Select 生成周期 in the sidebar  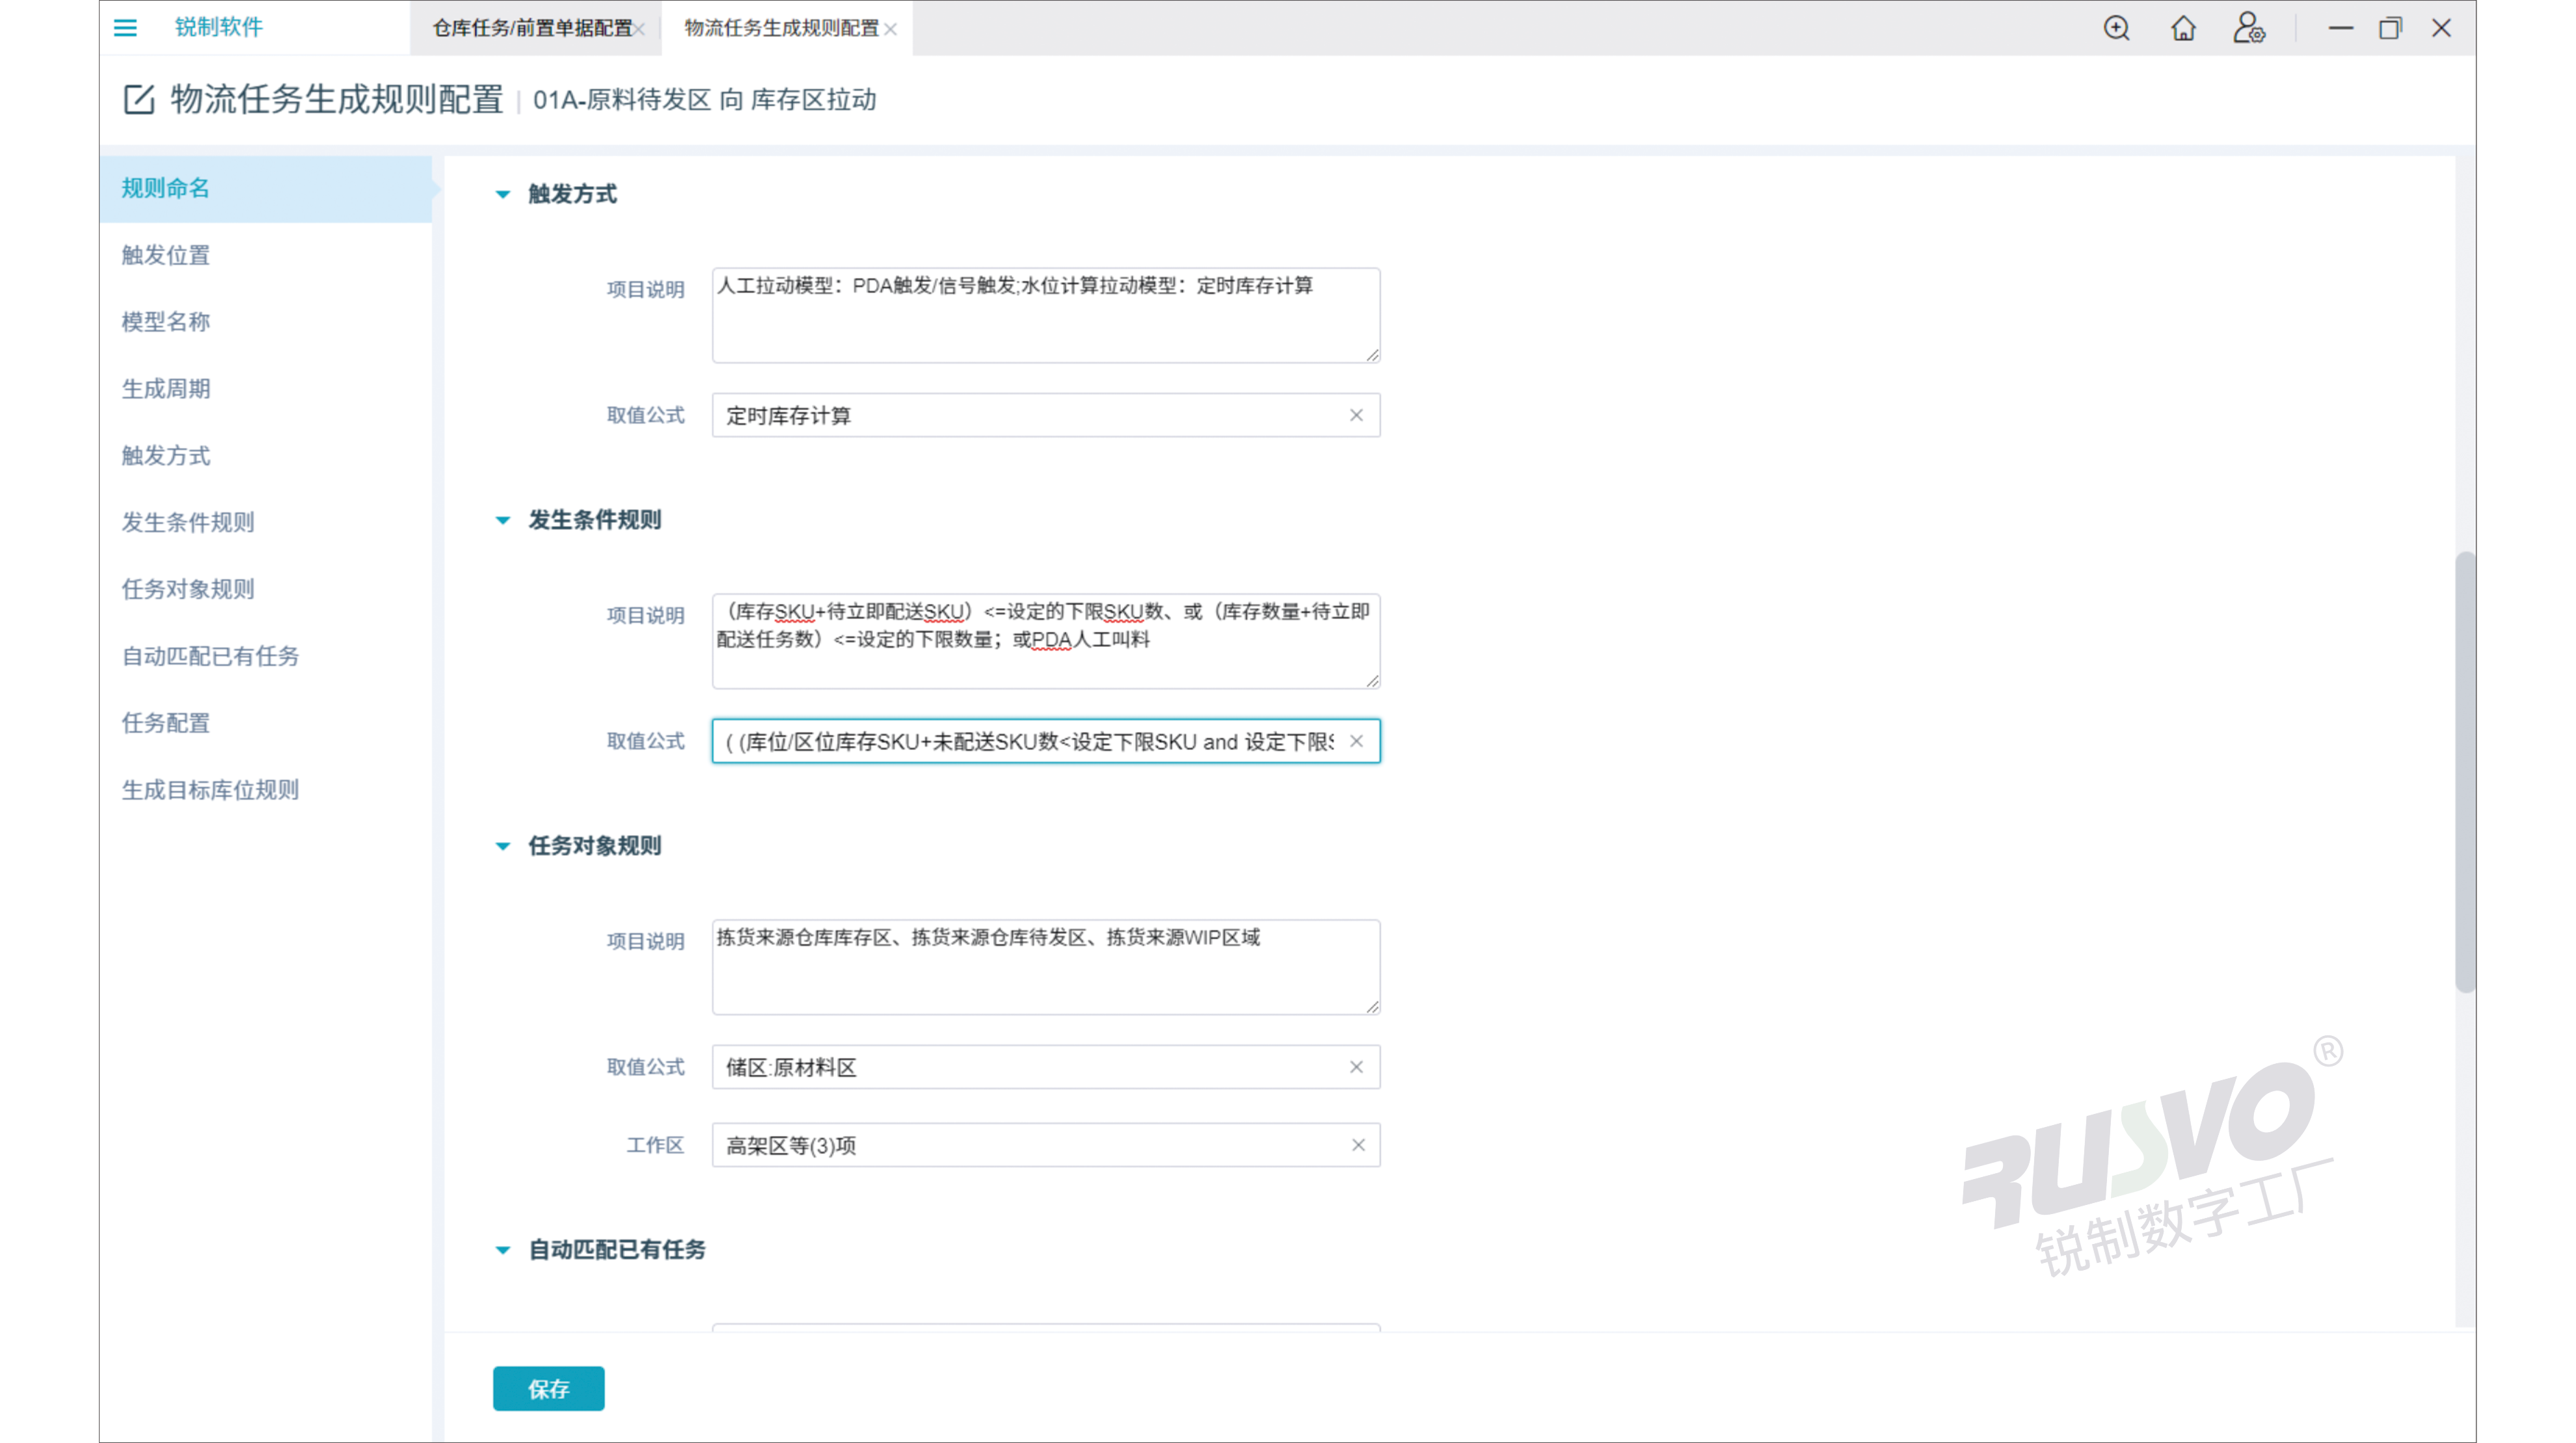click(166, 389)
